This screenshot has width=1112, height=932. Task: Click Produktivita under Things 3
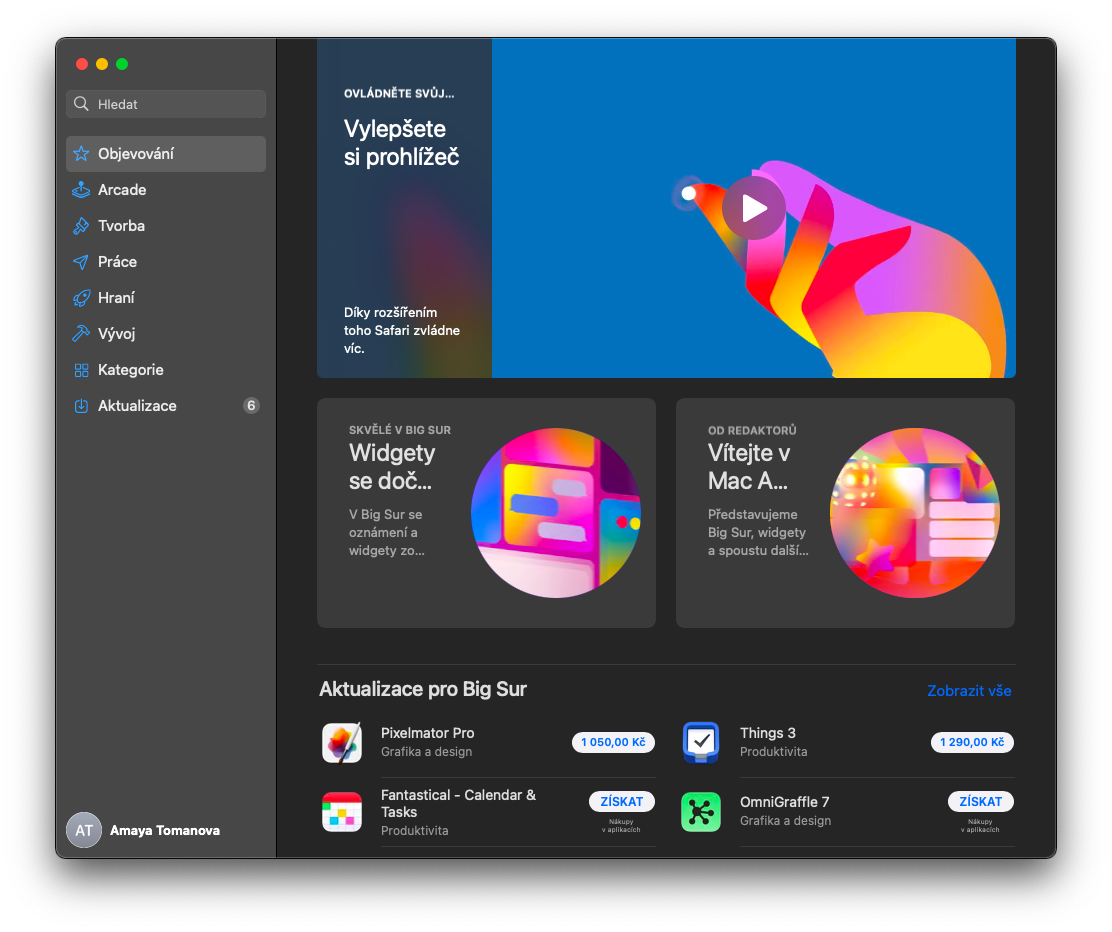[773, 752]
